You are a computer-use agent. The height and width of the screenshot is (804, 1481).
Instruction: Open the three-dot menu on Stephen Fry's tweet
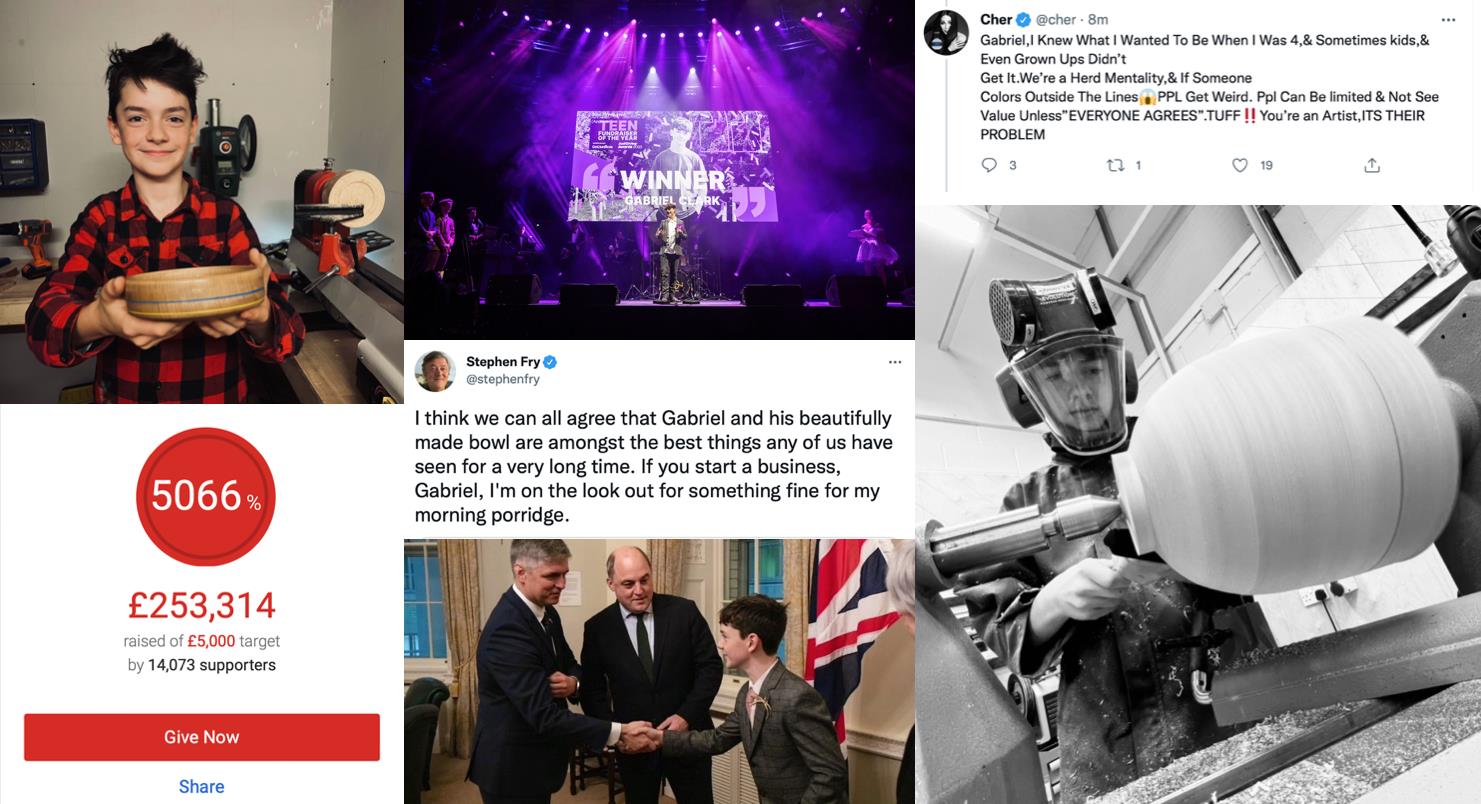point(895,362)
